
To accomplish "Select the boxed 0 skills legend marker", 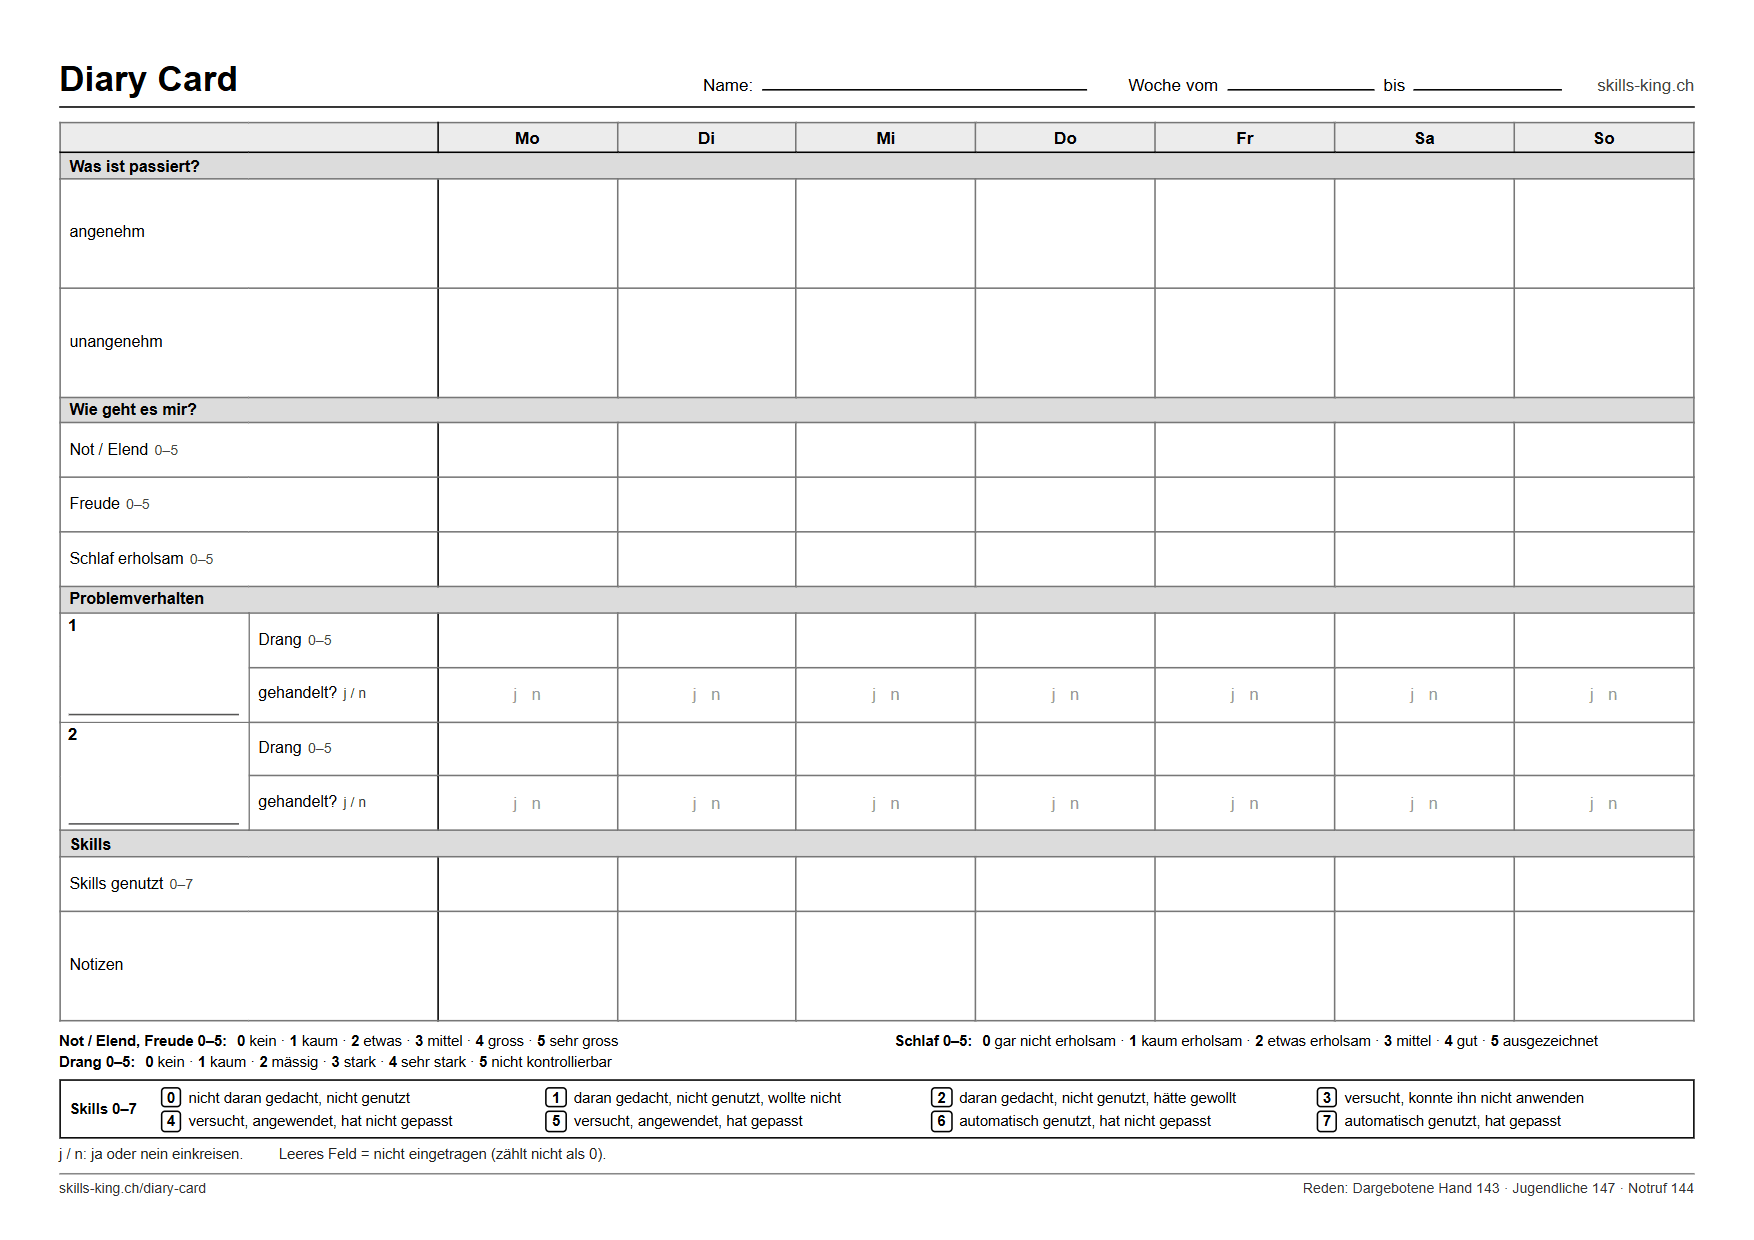I will pyautogui.click(x=171, y=1098).
